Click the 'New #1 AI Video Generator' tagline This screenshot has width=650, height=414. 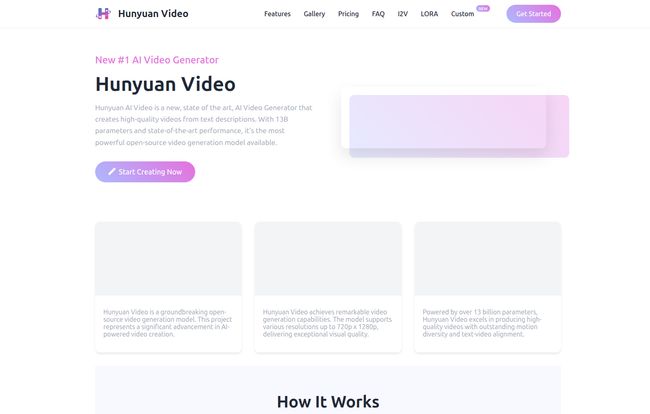[157, 60]
